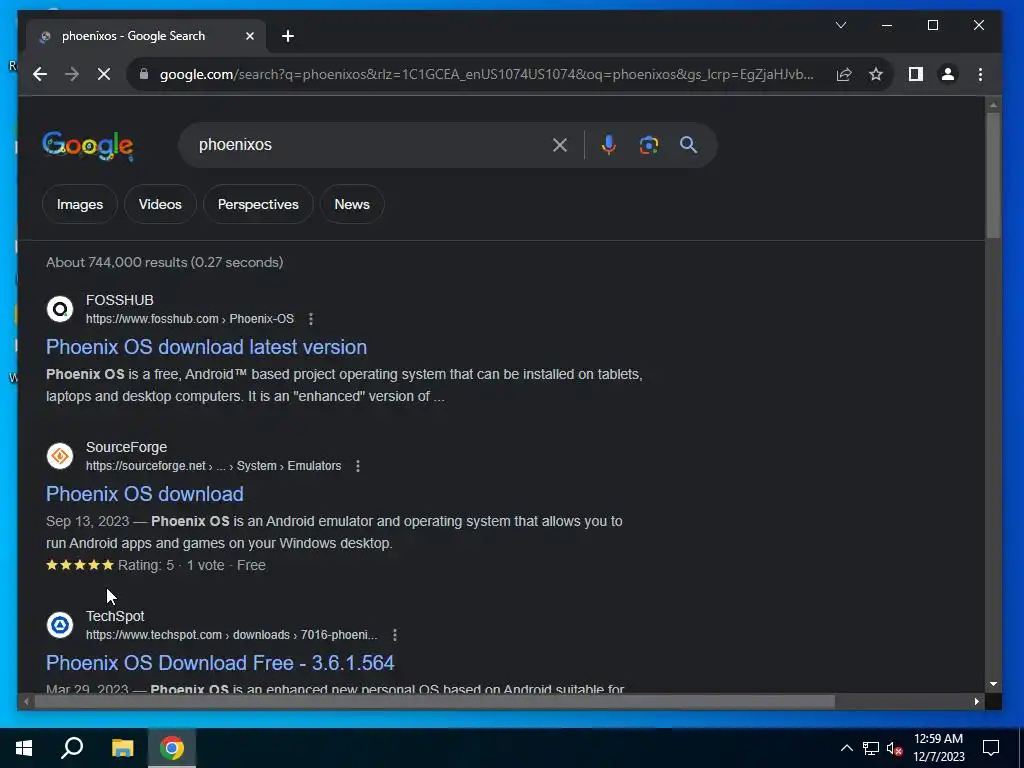Image resolution: width=1024 pixels, height=768 pixels.
Task: Click the 'Rating: 5 · 1 vote · Free' text
Action: (191, 566)
